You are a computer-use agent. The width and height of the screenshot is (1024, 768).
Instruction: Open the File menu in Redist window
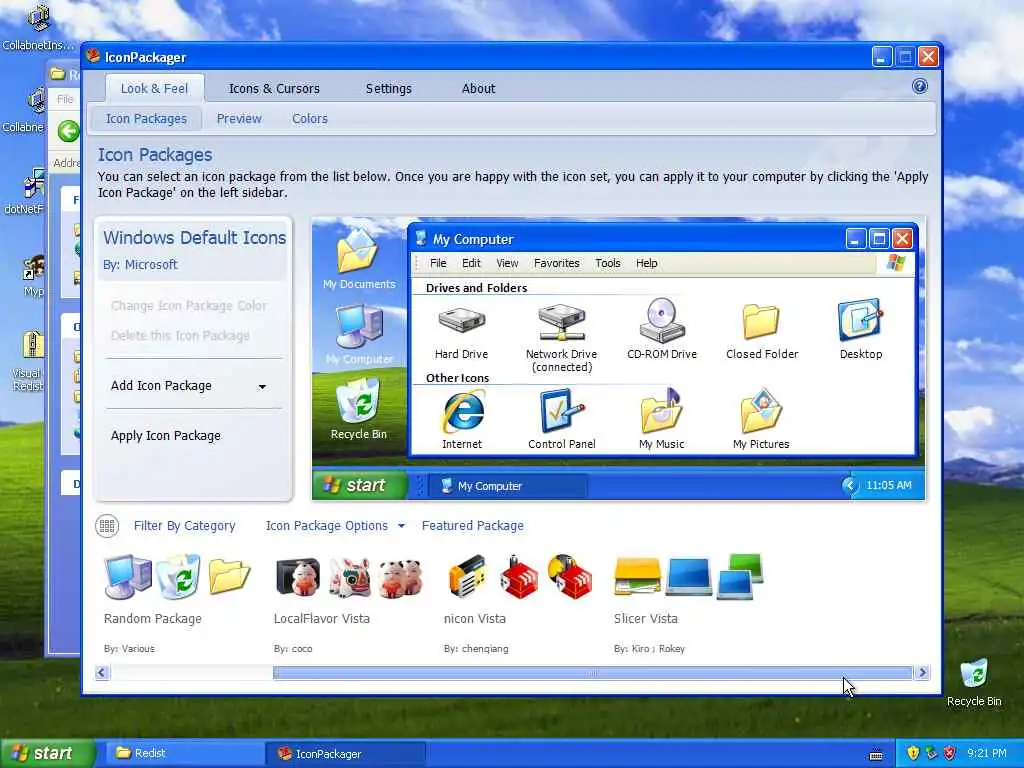[x=65, y=99]
